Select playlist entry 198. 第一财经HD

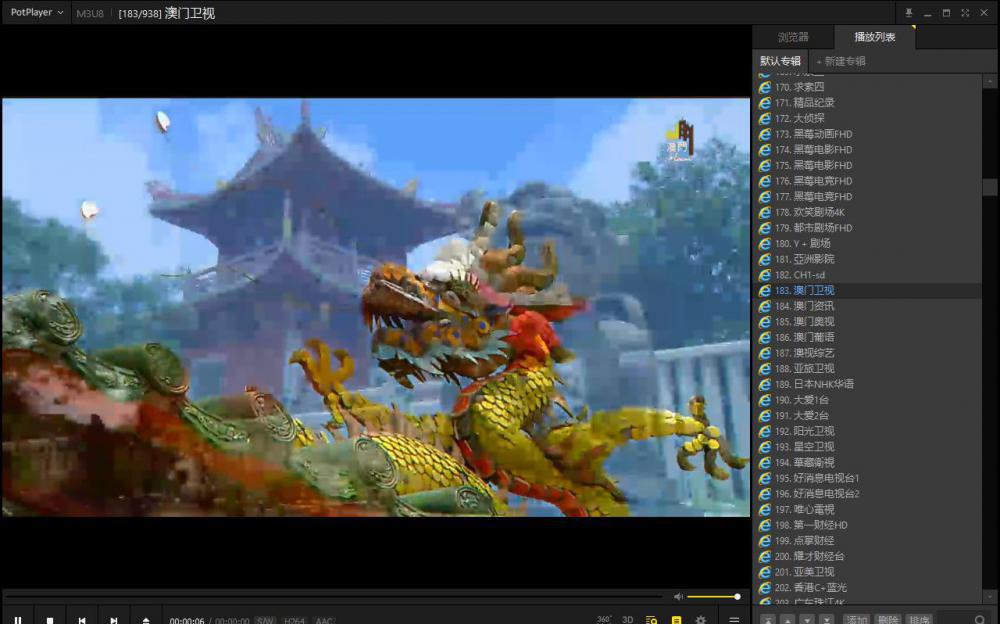point(869,524)
